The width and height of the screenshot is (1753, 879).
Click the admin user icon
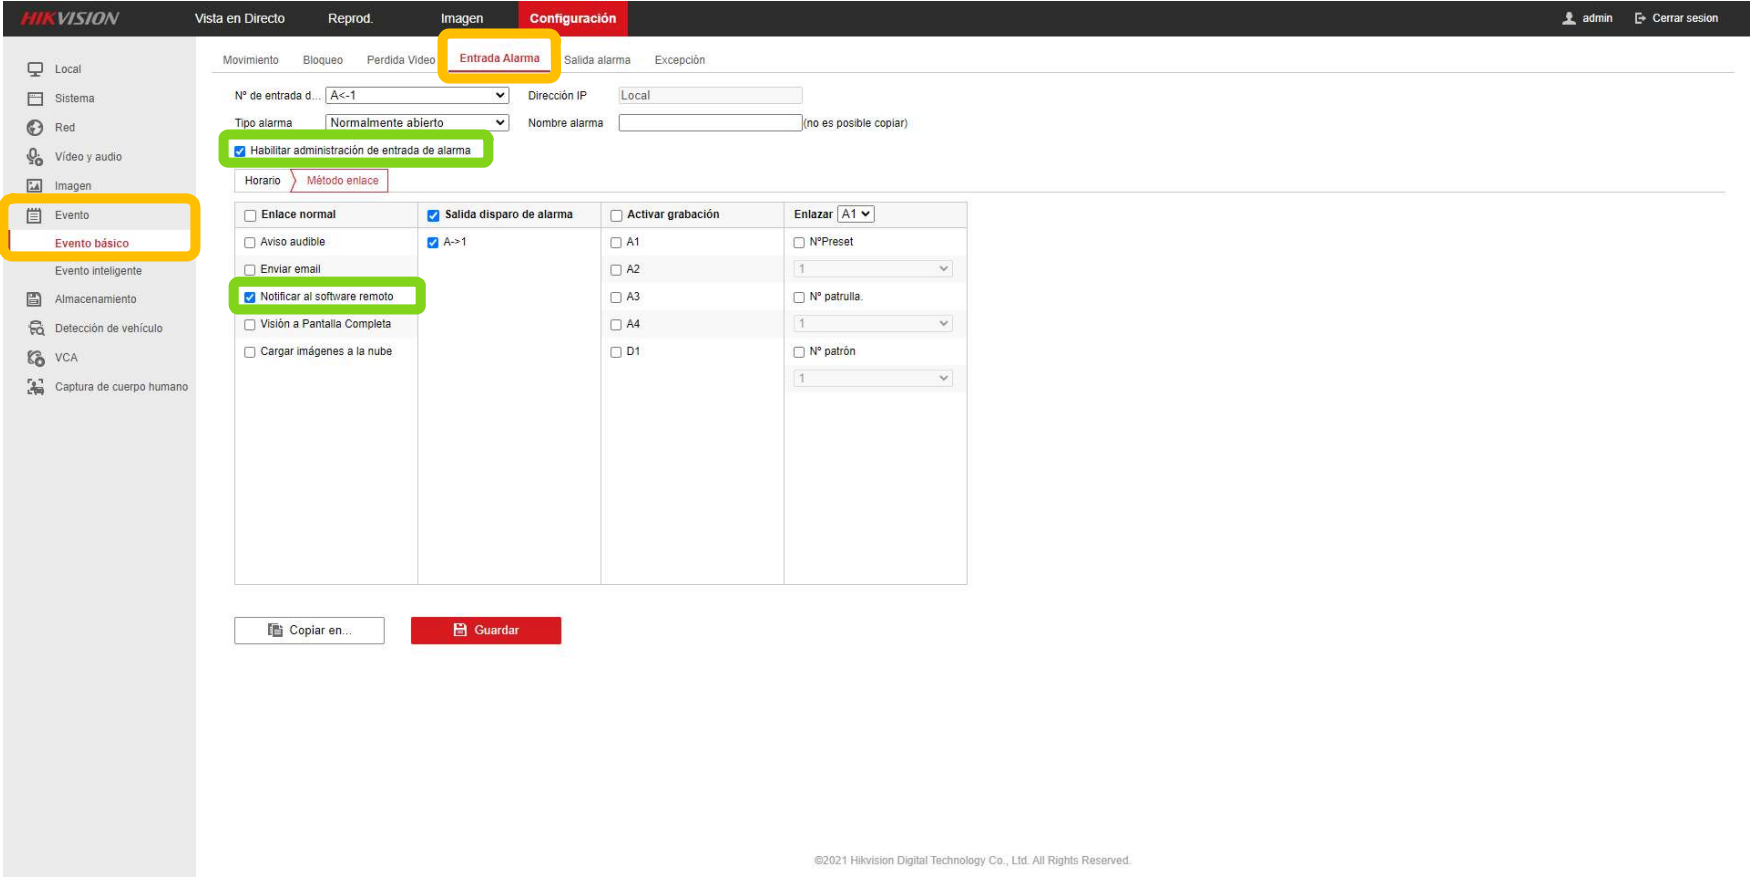click(1569, 18)
